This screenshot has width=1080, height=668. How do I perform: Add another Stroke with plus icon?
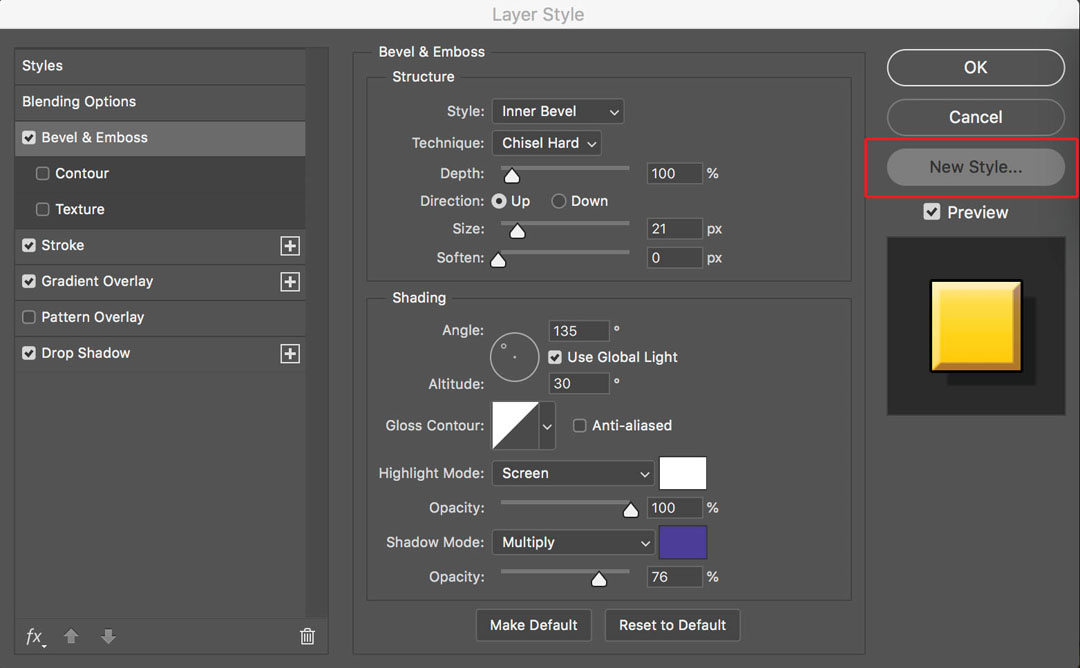[290, 246]
